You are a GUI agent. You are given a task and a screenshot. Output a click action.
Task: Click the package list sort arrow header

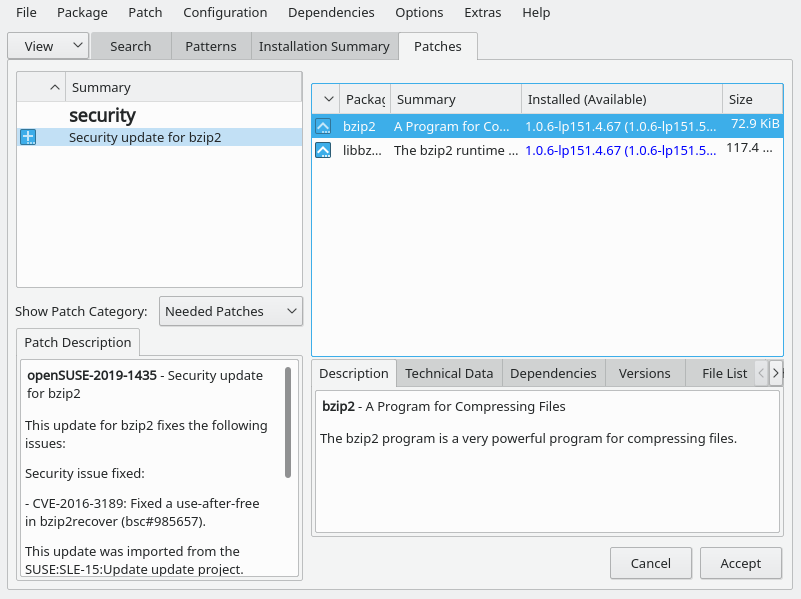coord(327,99)
